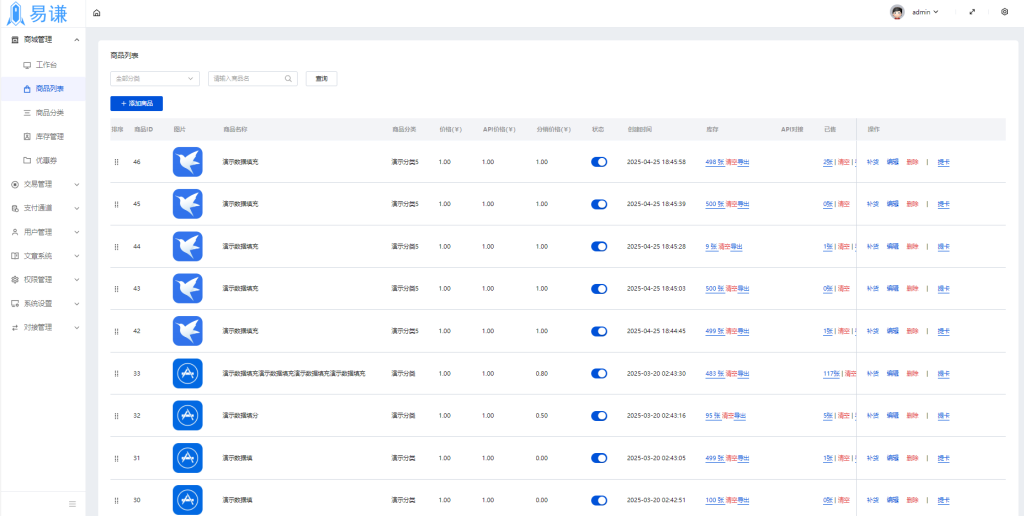The image size is (1024, 516).
Task: Switch off status toggle for product 44
Action: [x=599, y=246]
